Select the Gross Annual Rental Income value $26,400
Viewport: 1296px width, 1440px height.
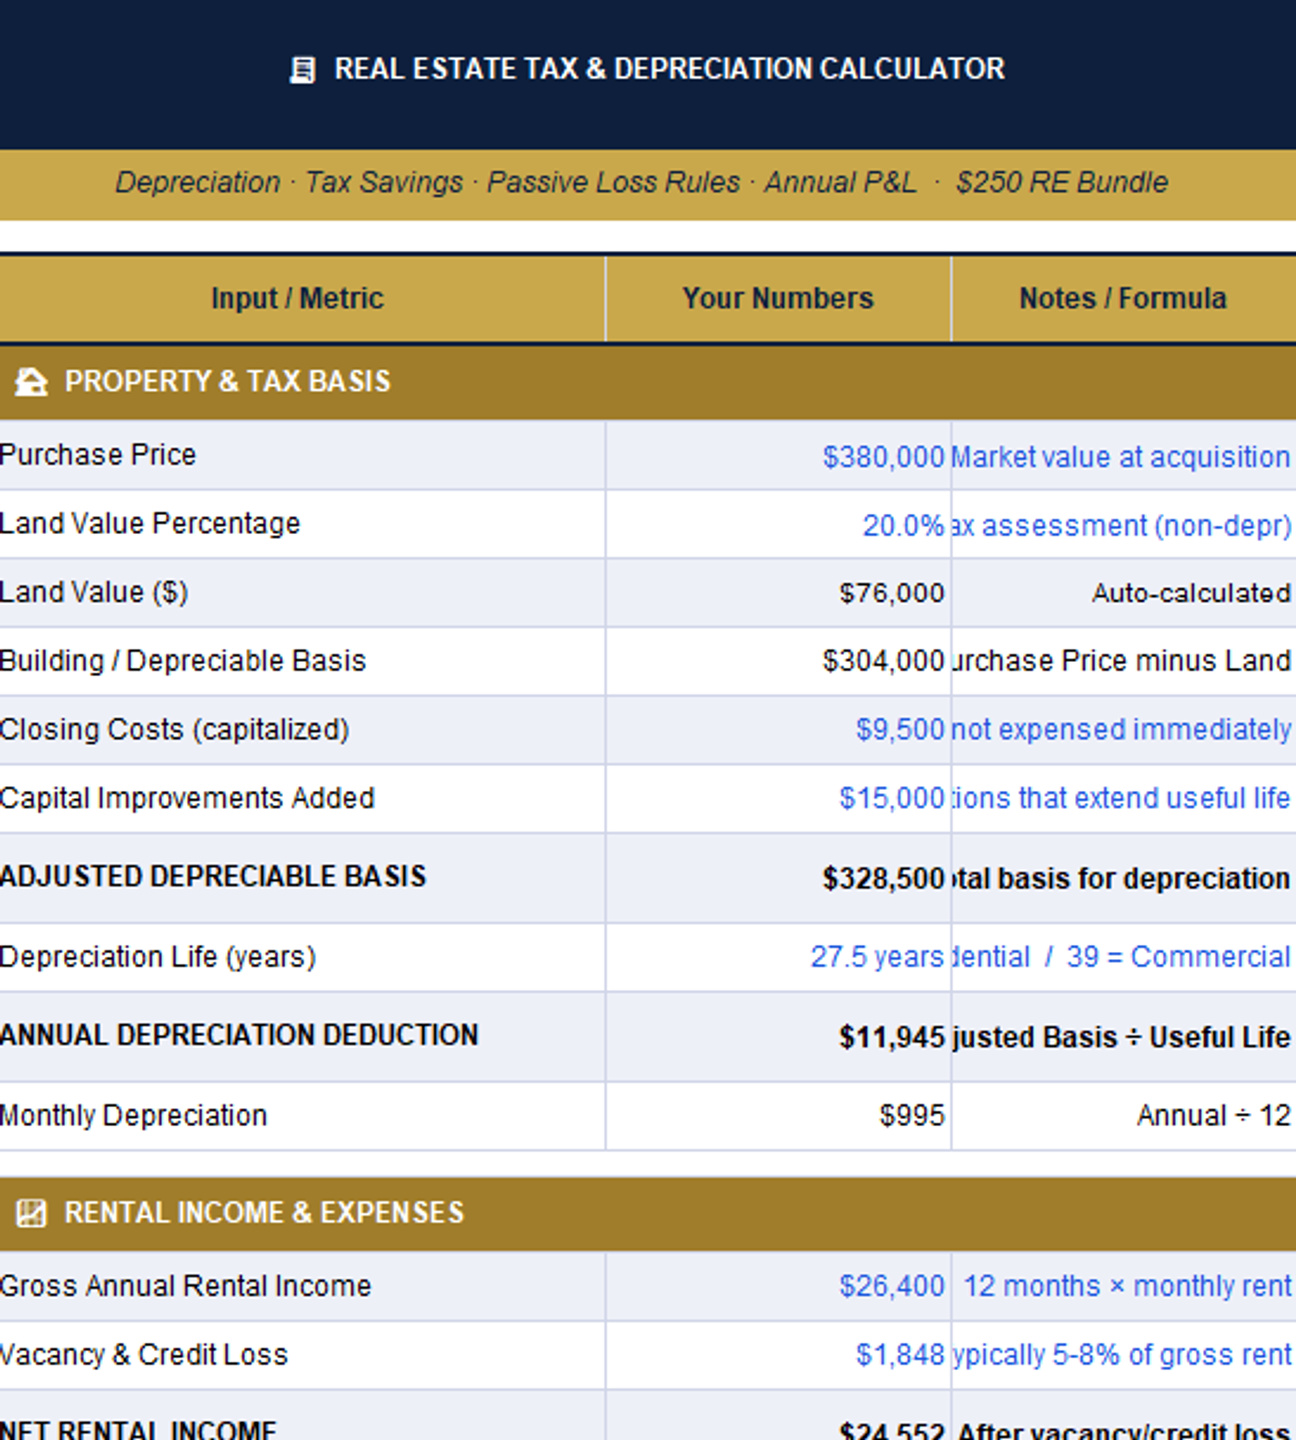point(892,1286)
